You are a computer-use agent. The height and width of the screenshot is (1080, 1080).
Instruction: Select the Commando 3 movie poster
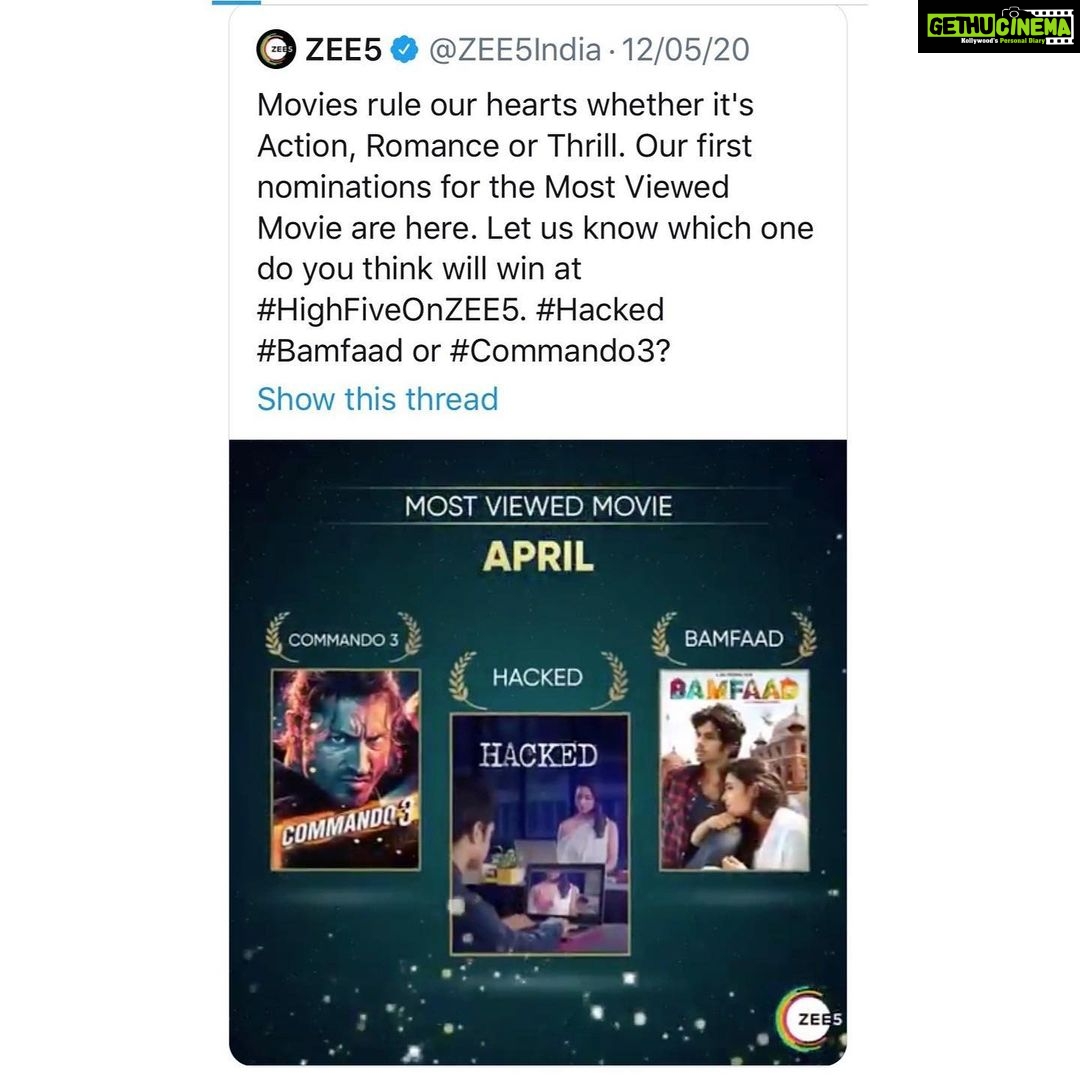point(346,769)
